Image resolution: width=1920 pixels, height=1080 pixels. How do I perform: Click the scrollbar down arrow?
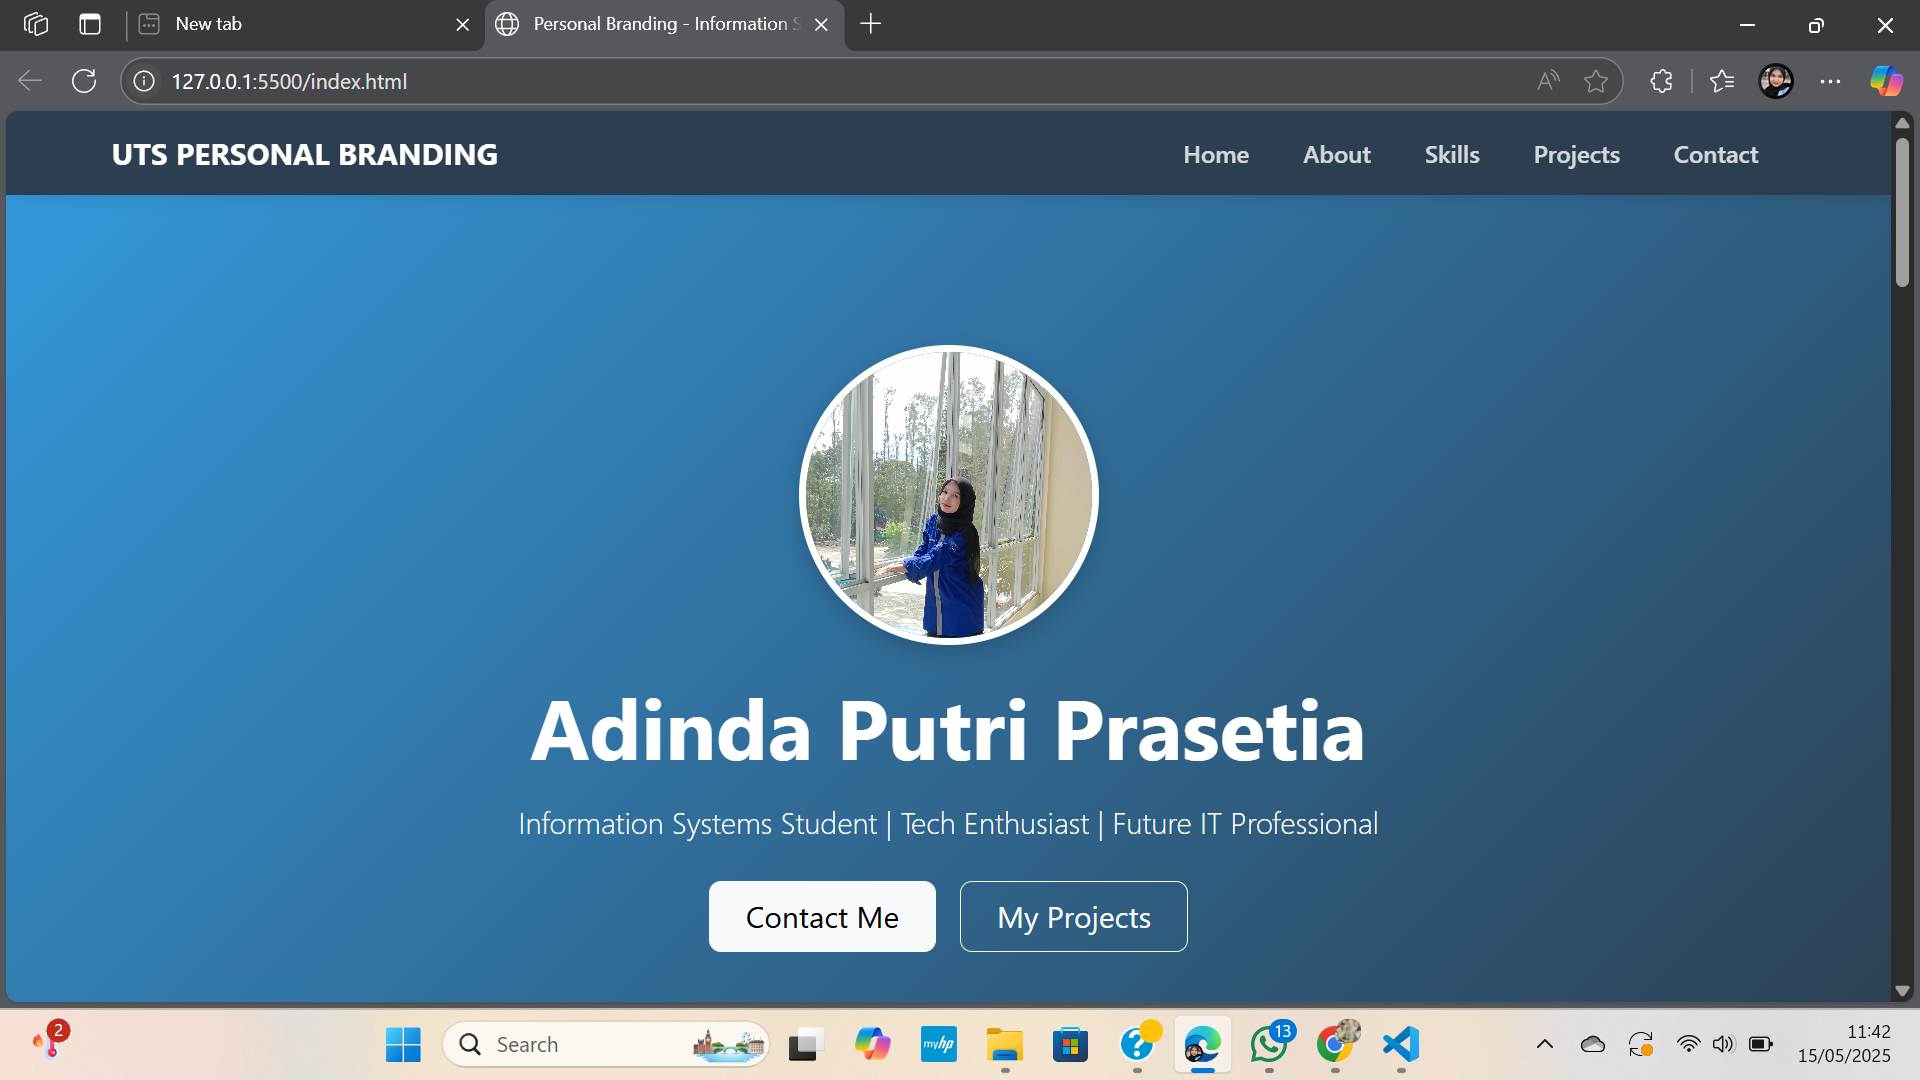(1902, 990)
